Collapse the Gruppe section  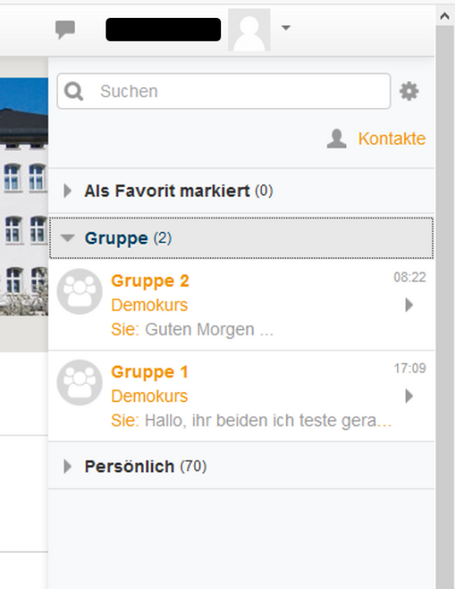[x=241, y=238]
